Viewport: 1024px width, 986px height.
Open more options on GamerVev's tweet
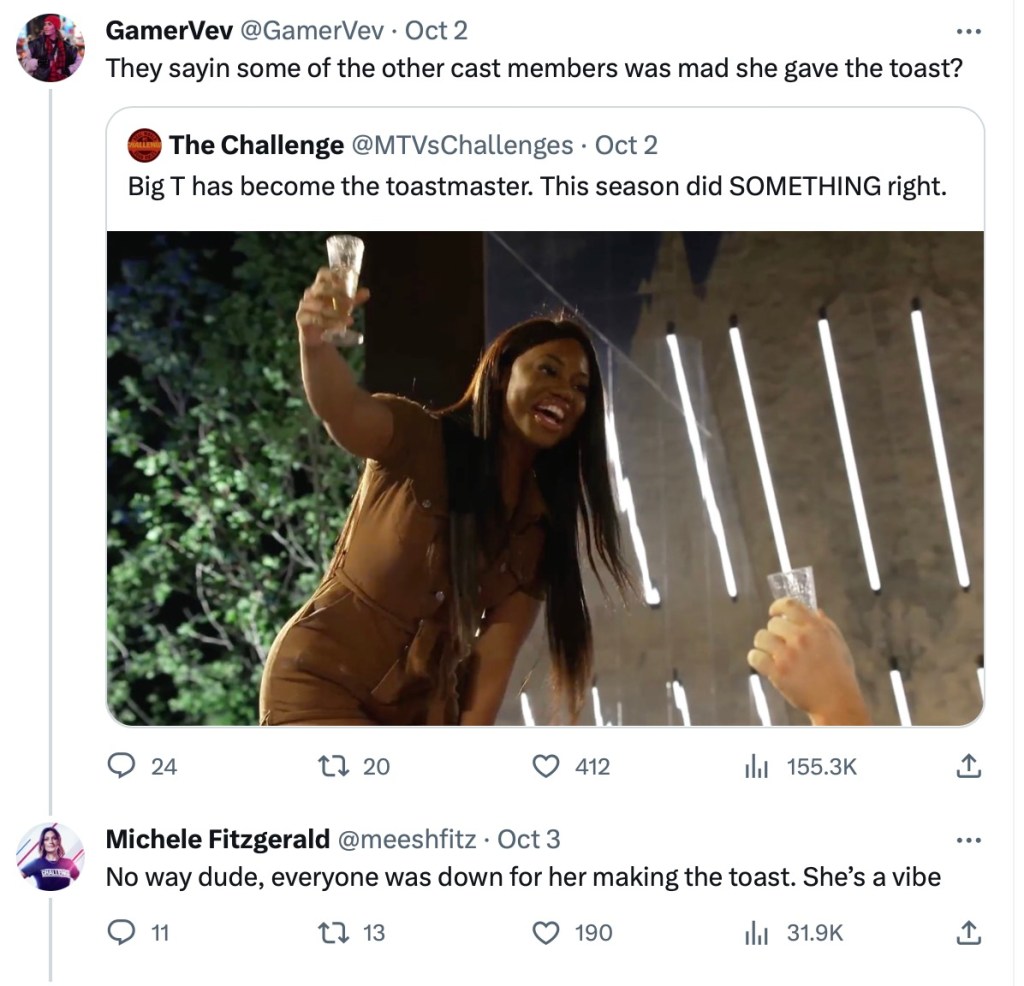click(x=968, y=31)
